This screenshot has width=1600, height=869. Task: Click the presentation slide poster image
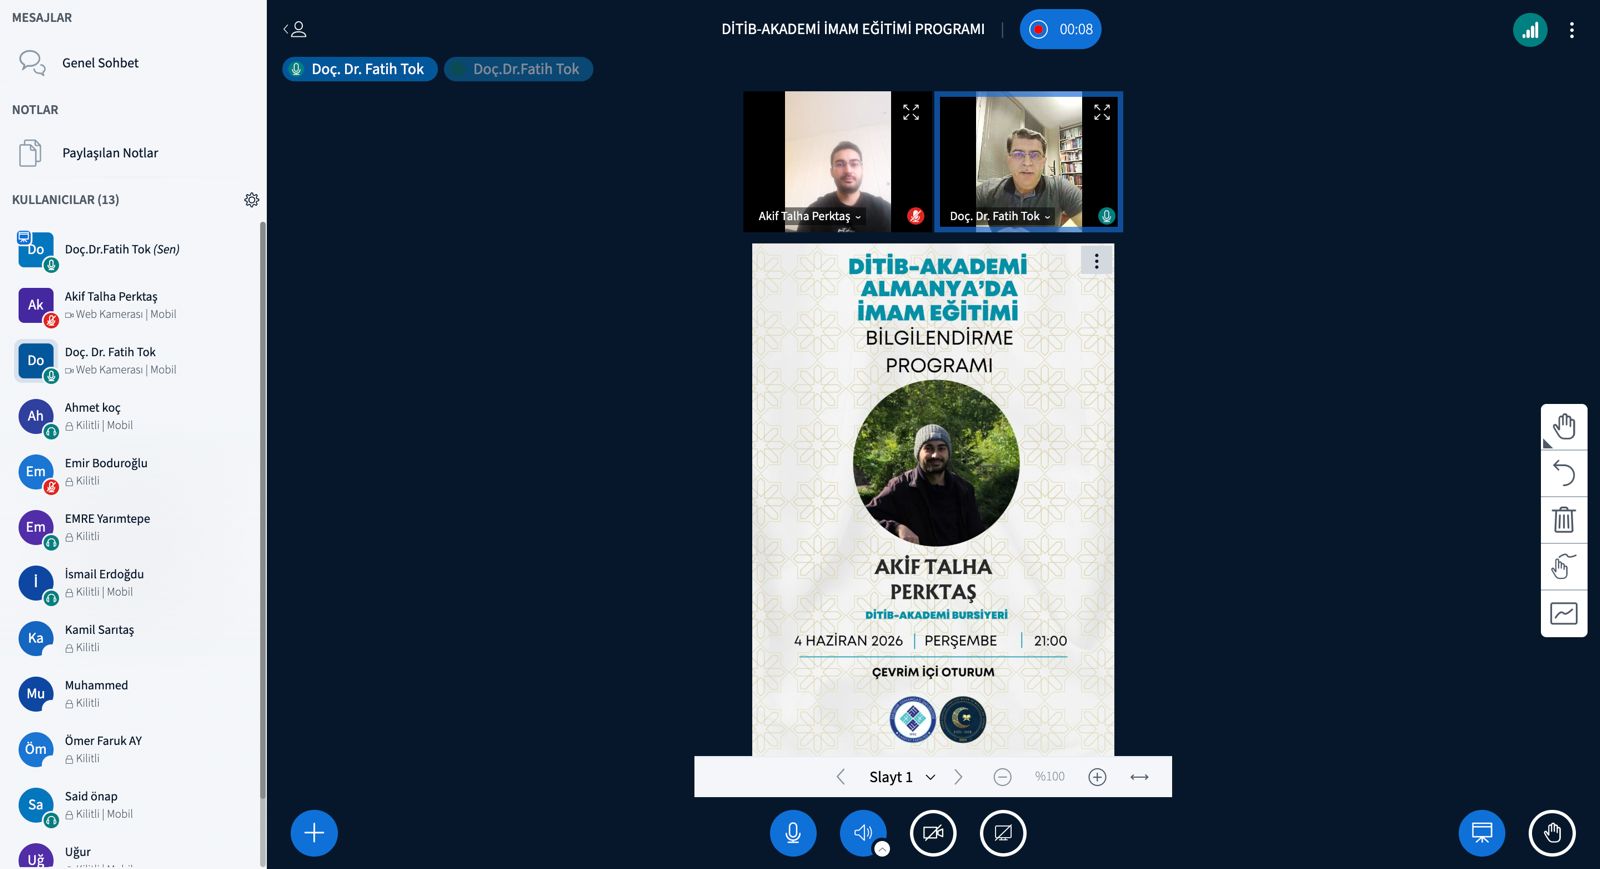coord(933,500)
